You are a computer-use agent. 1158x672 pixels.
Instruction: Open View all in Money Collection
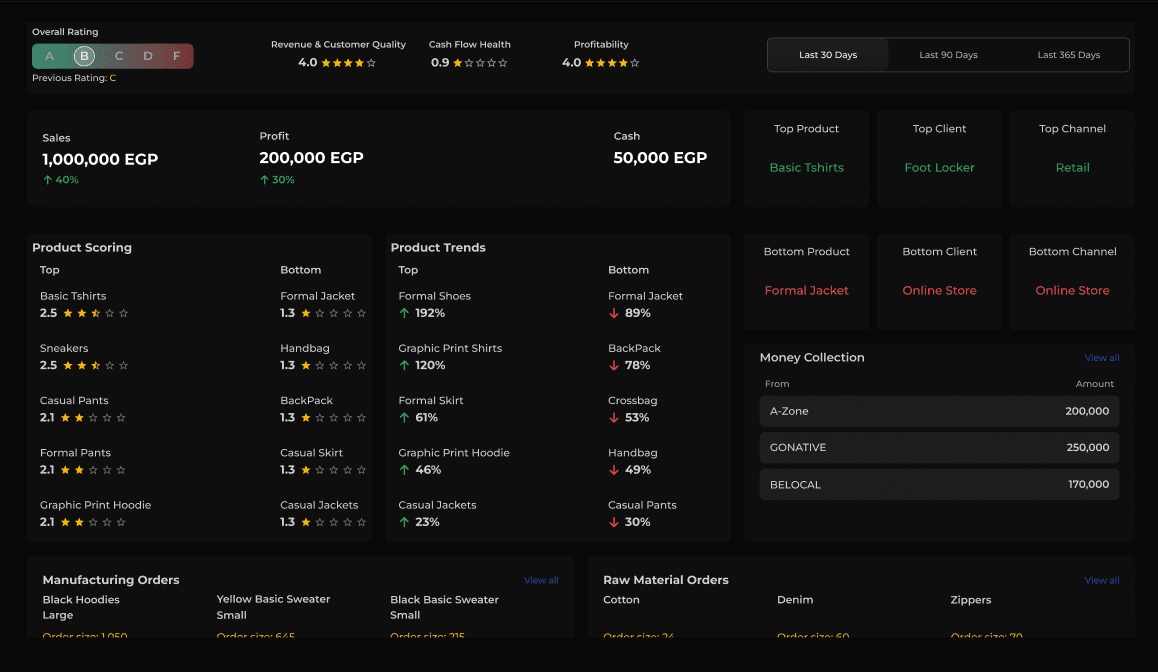1102,357
